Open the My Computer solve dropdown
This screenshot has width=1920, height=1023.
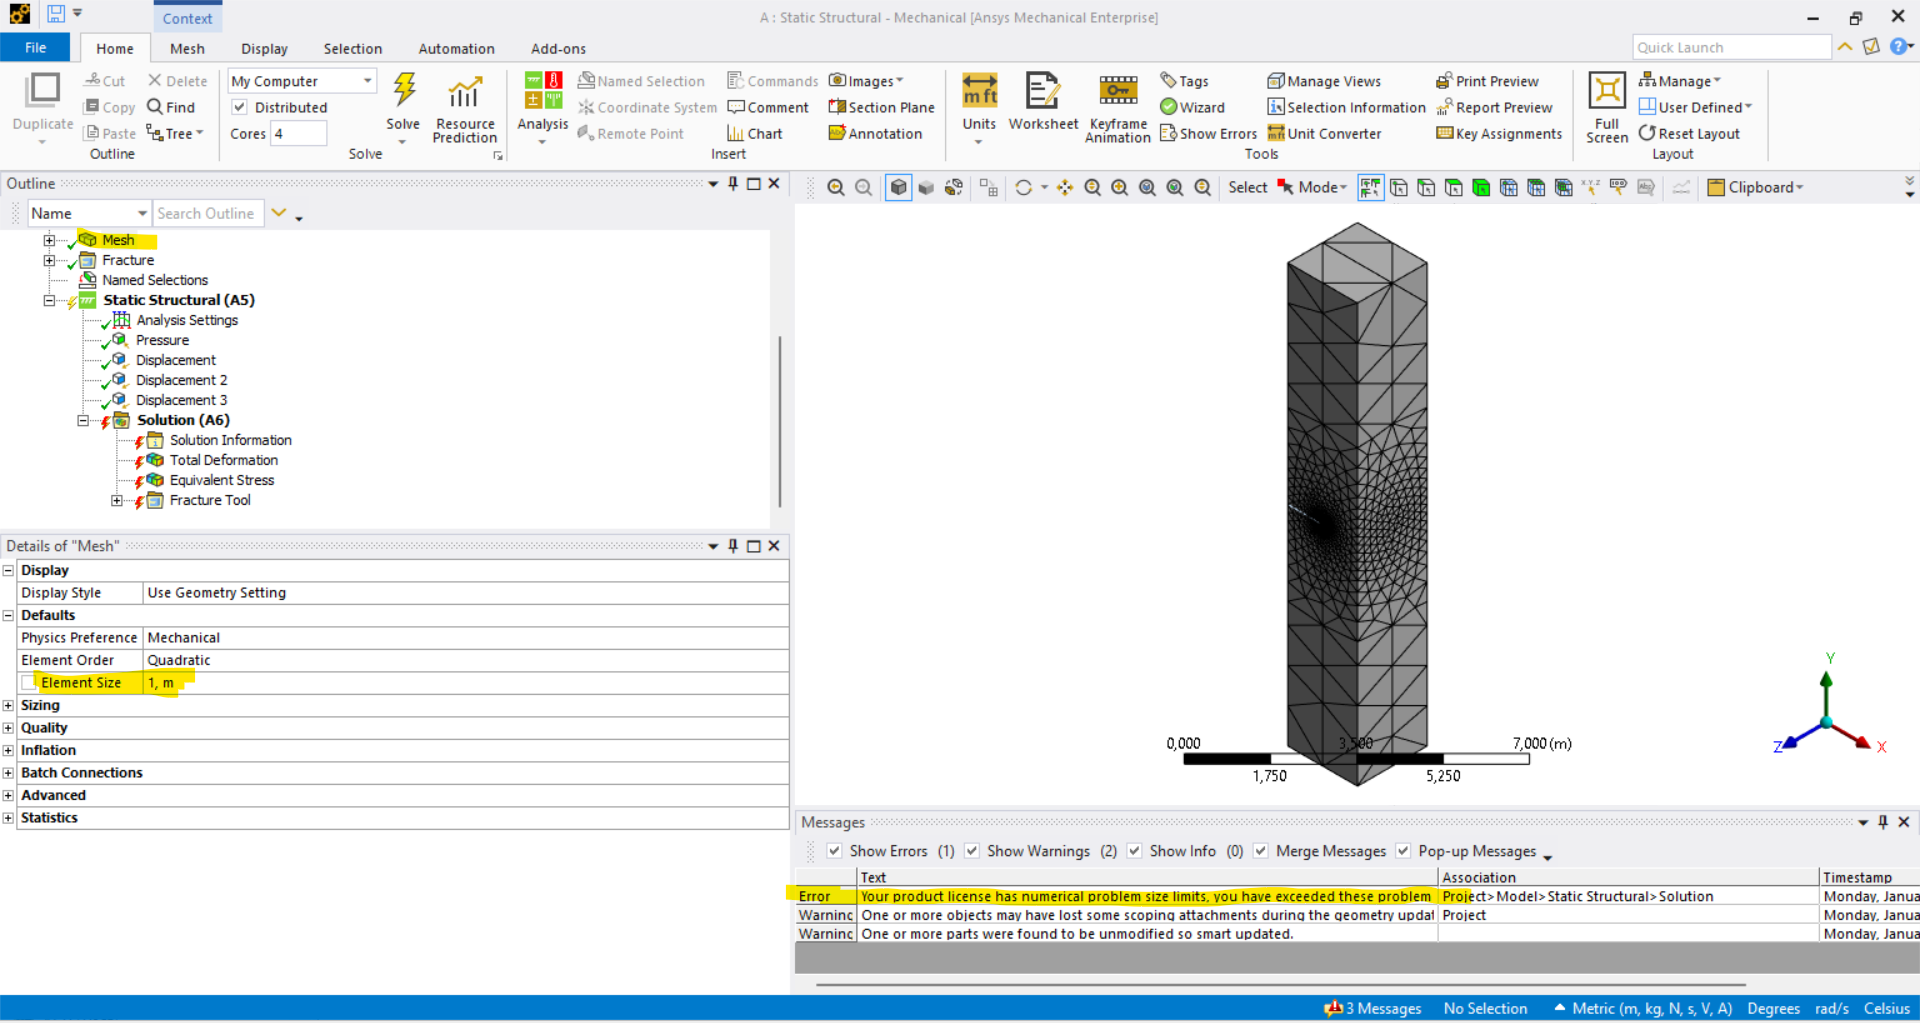point(301,81)
